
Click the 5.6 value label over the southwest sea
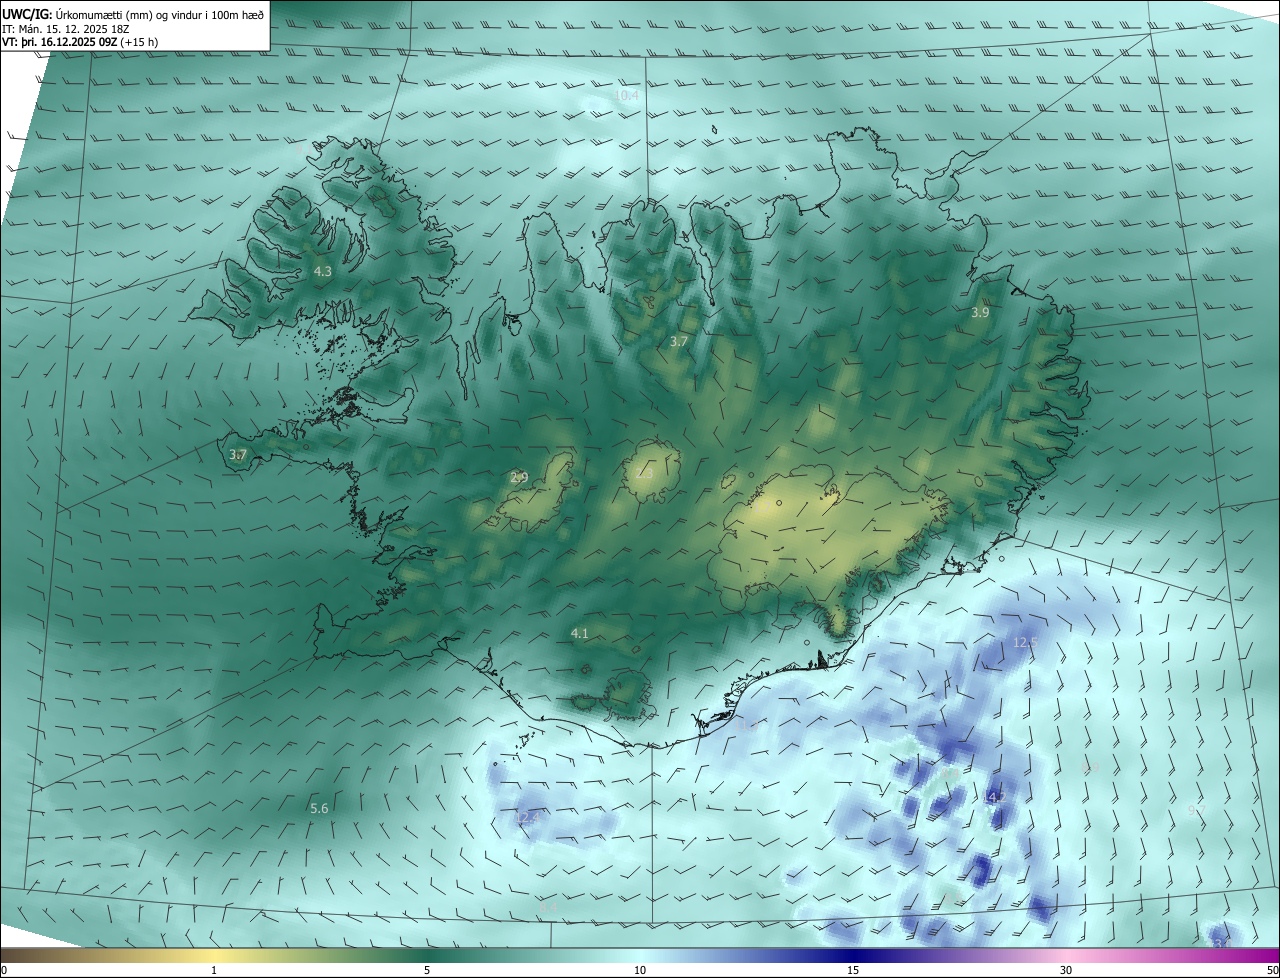[x=319, y=808]
